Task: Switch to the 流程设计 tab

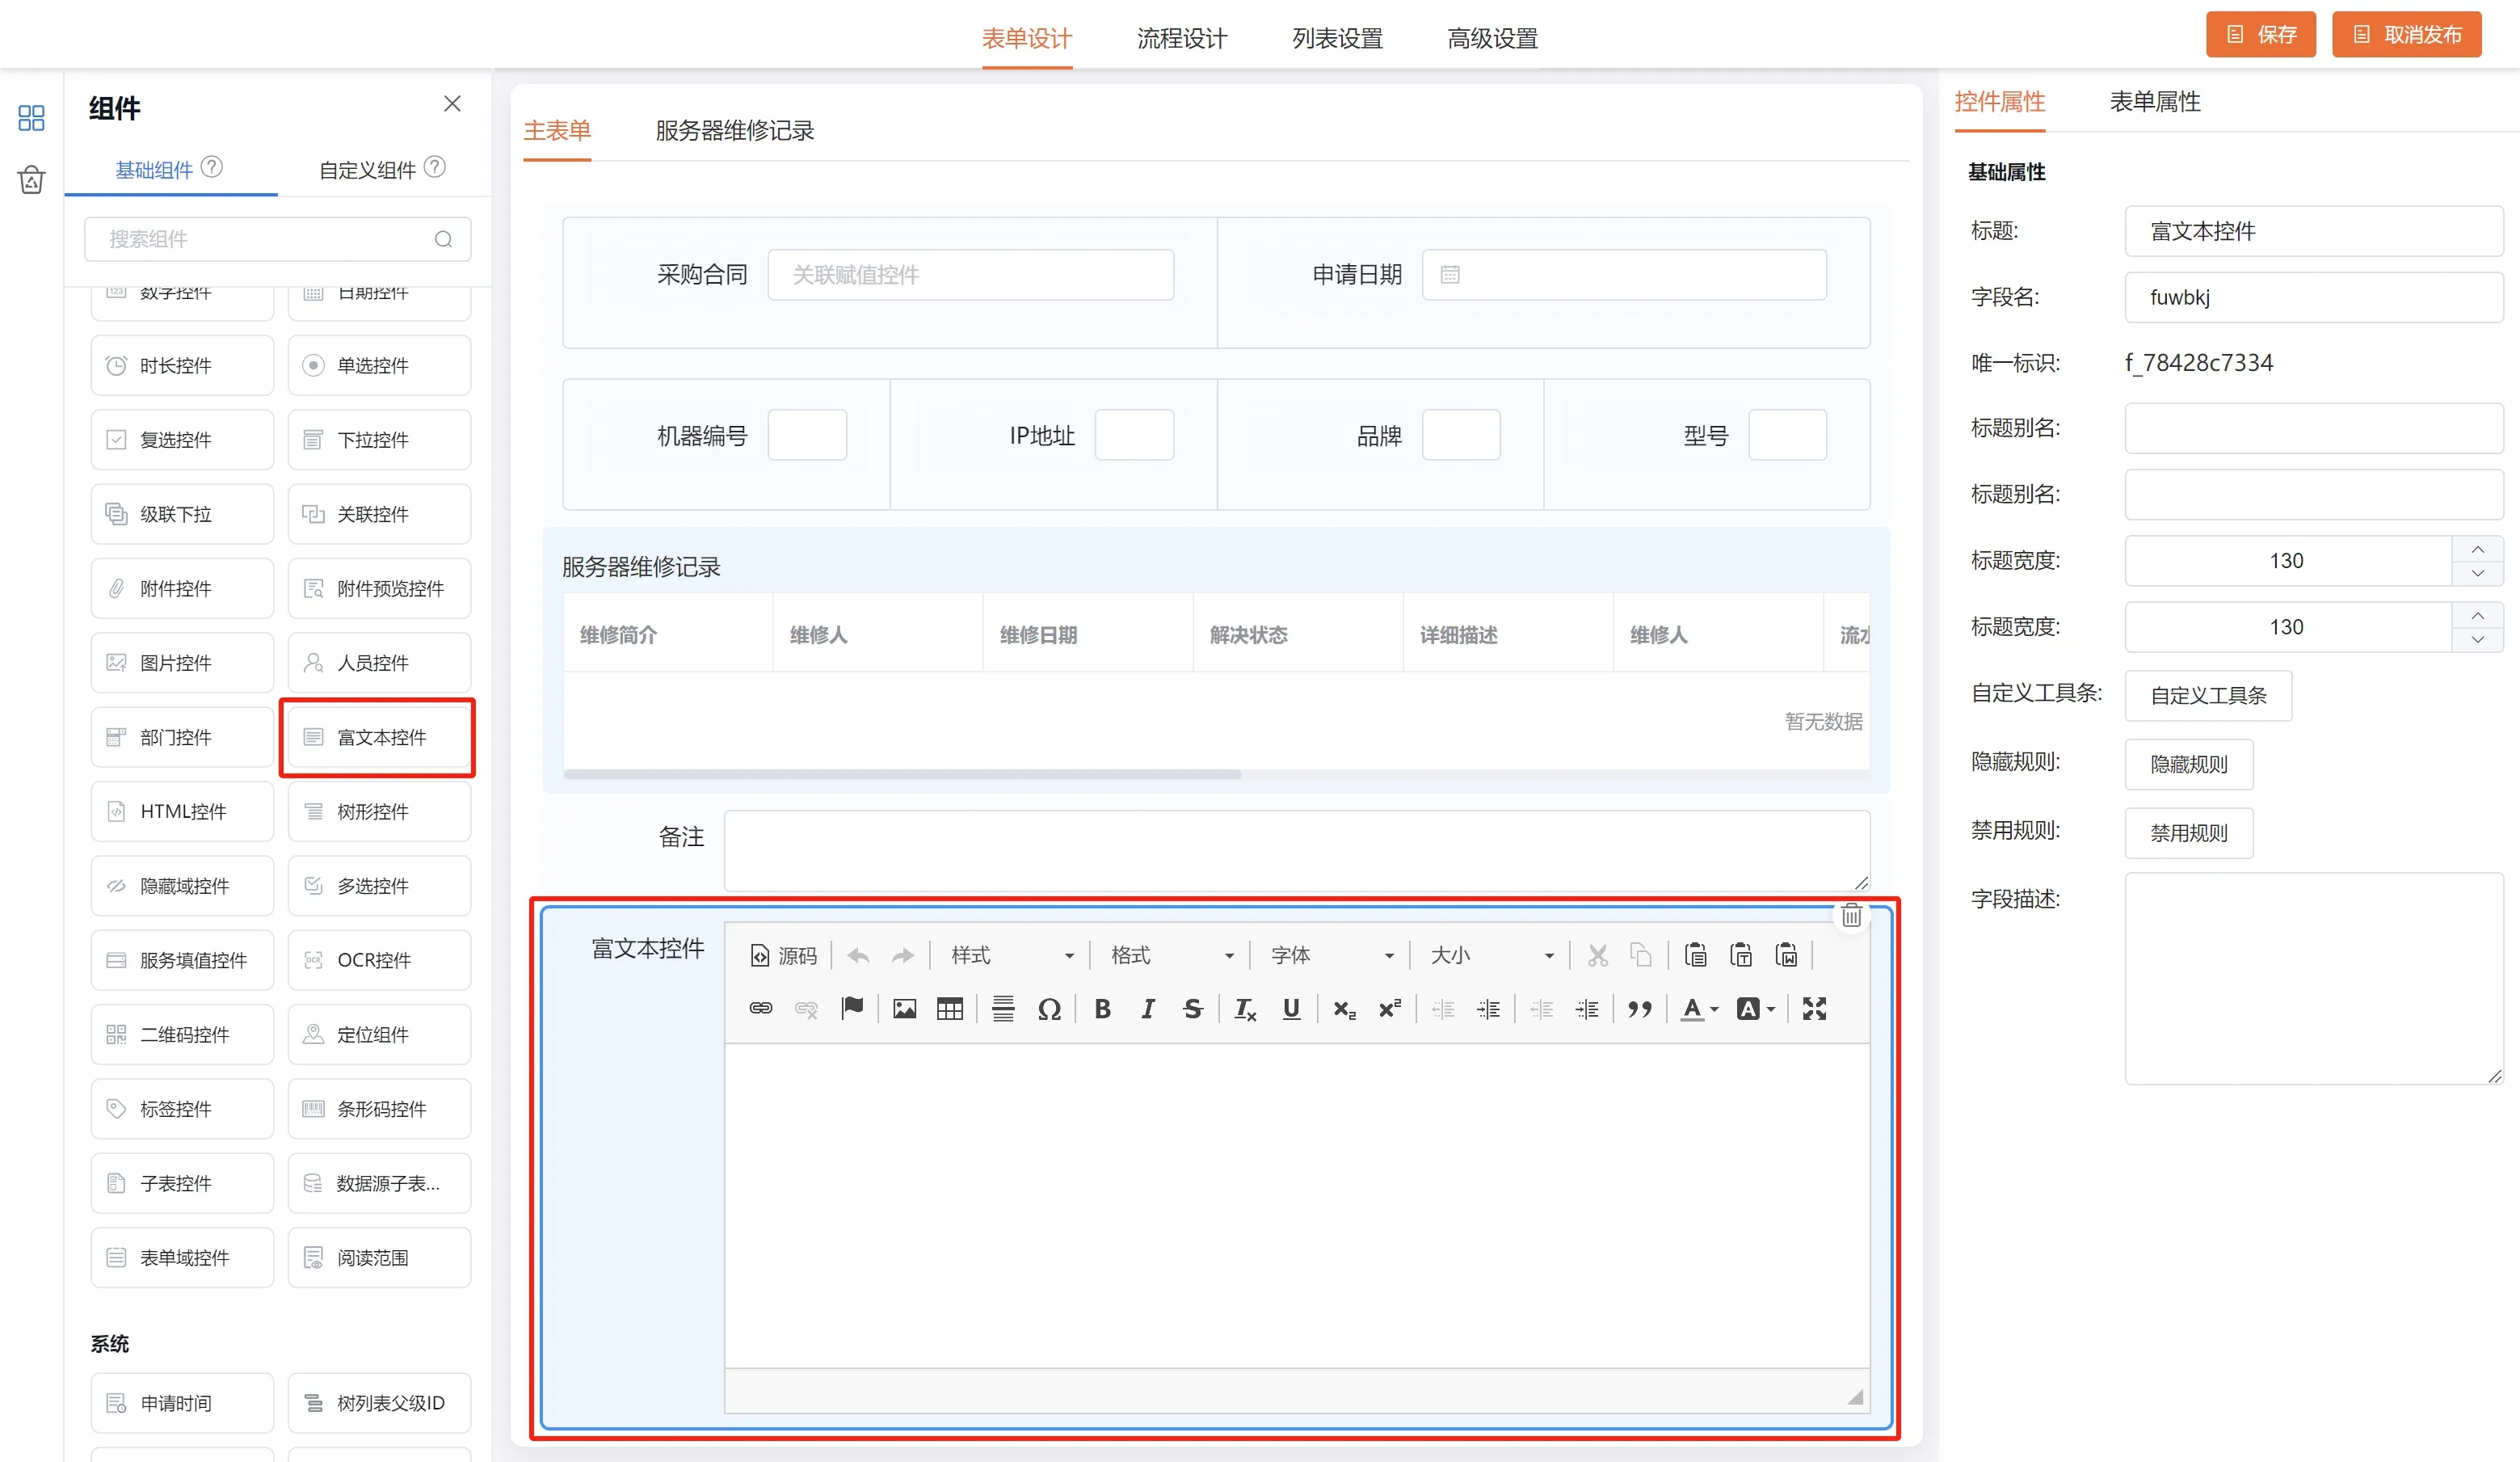Action: [1181, 38]
